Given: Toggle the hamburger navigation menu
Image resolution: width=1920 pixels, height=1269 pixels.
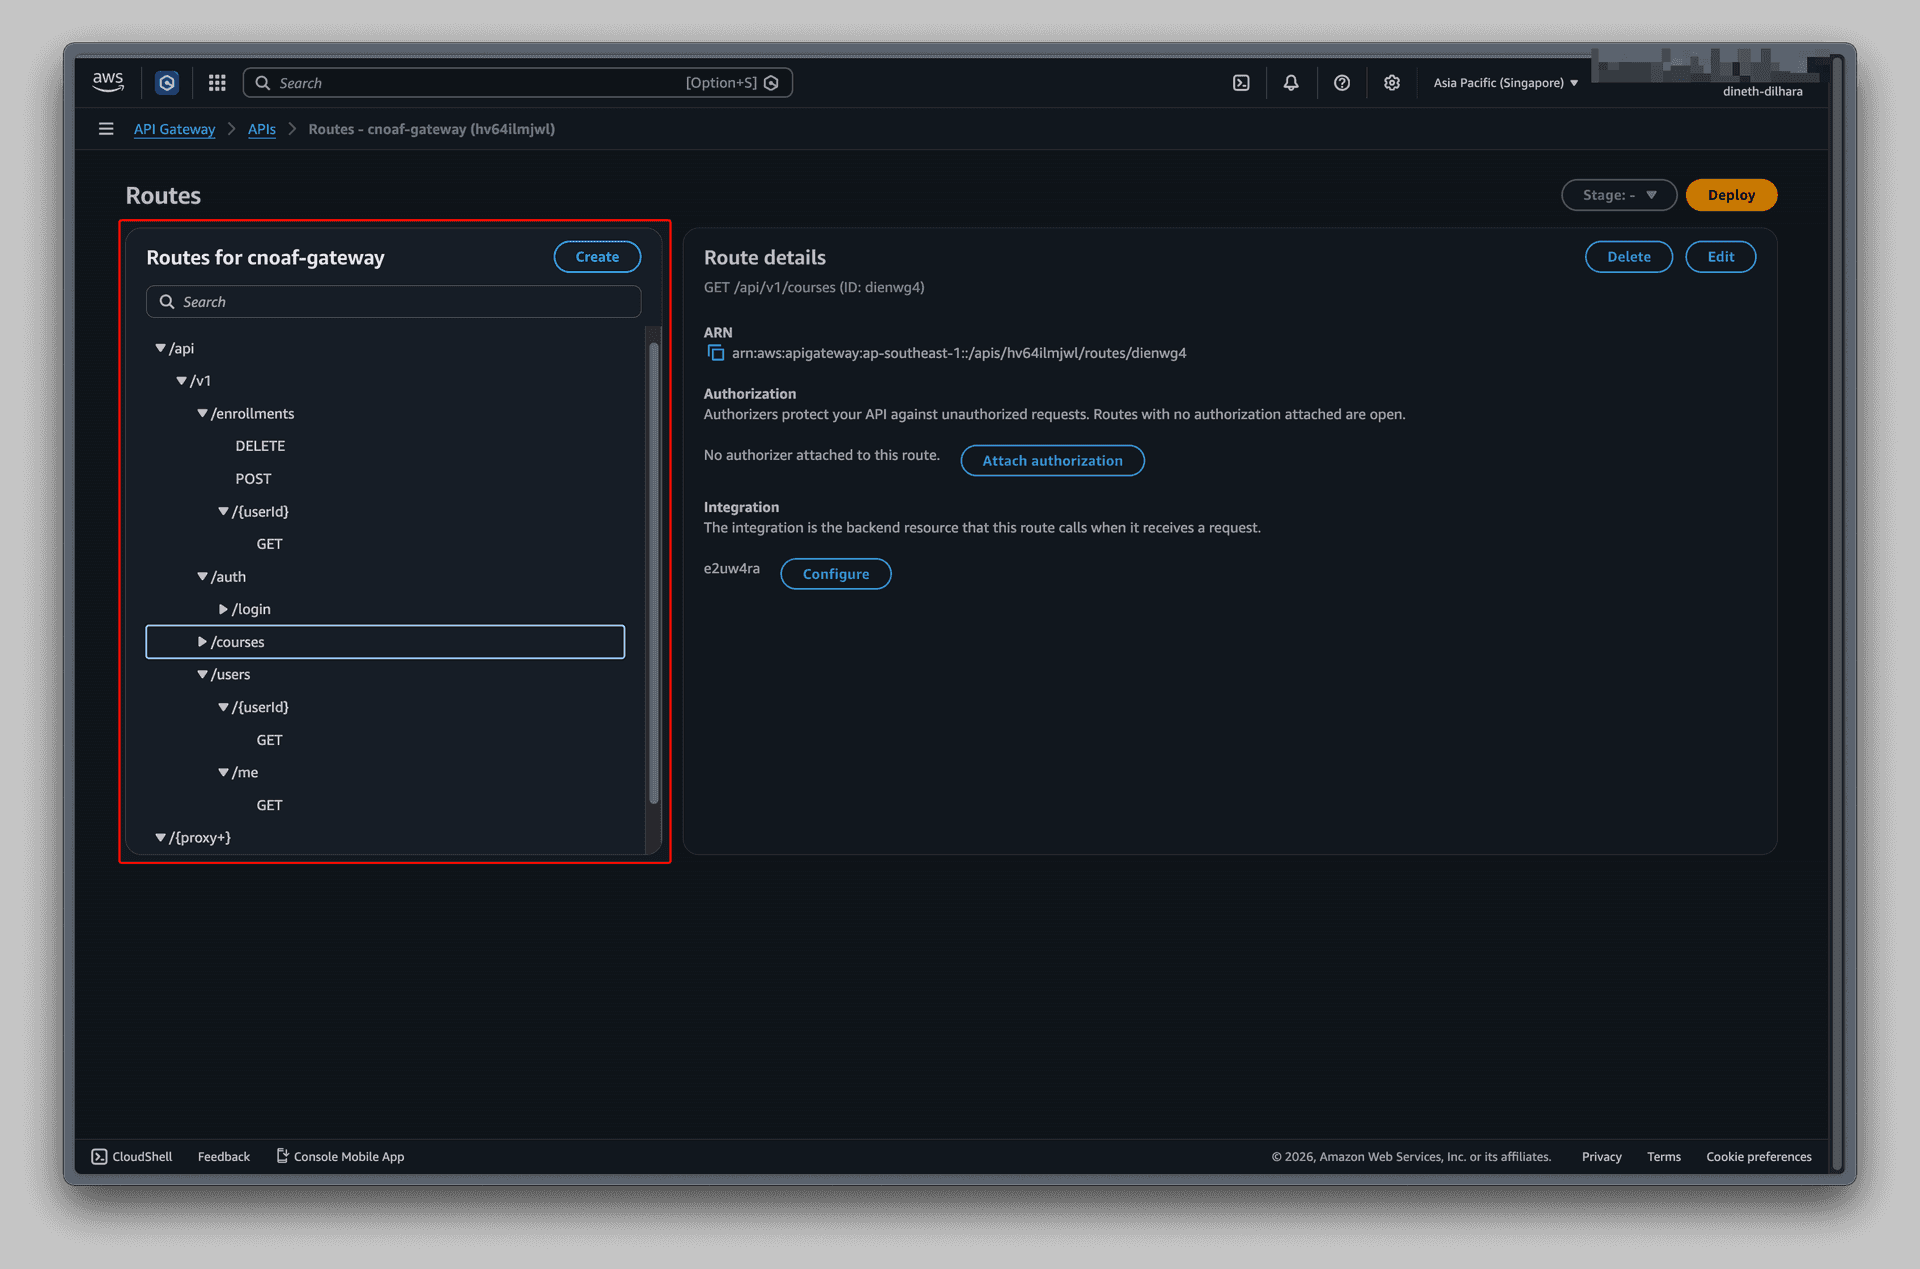Looking at the screenshot, I should coord(106,129).
